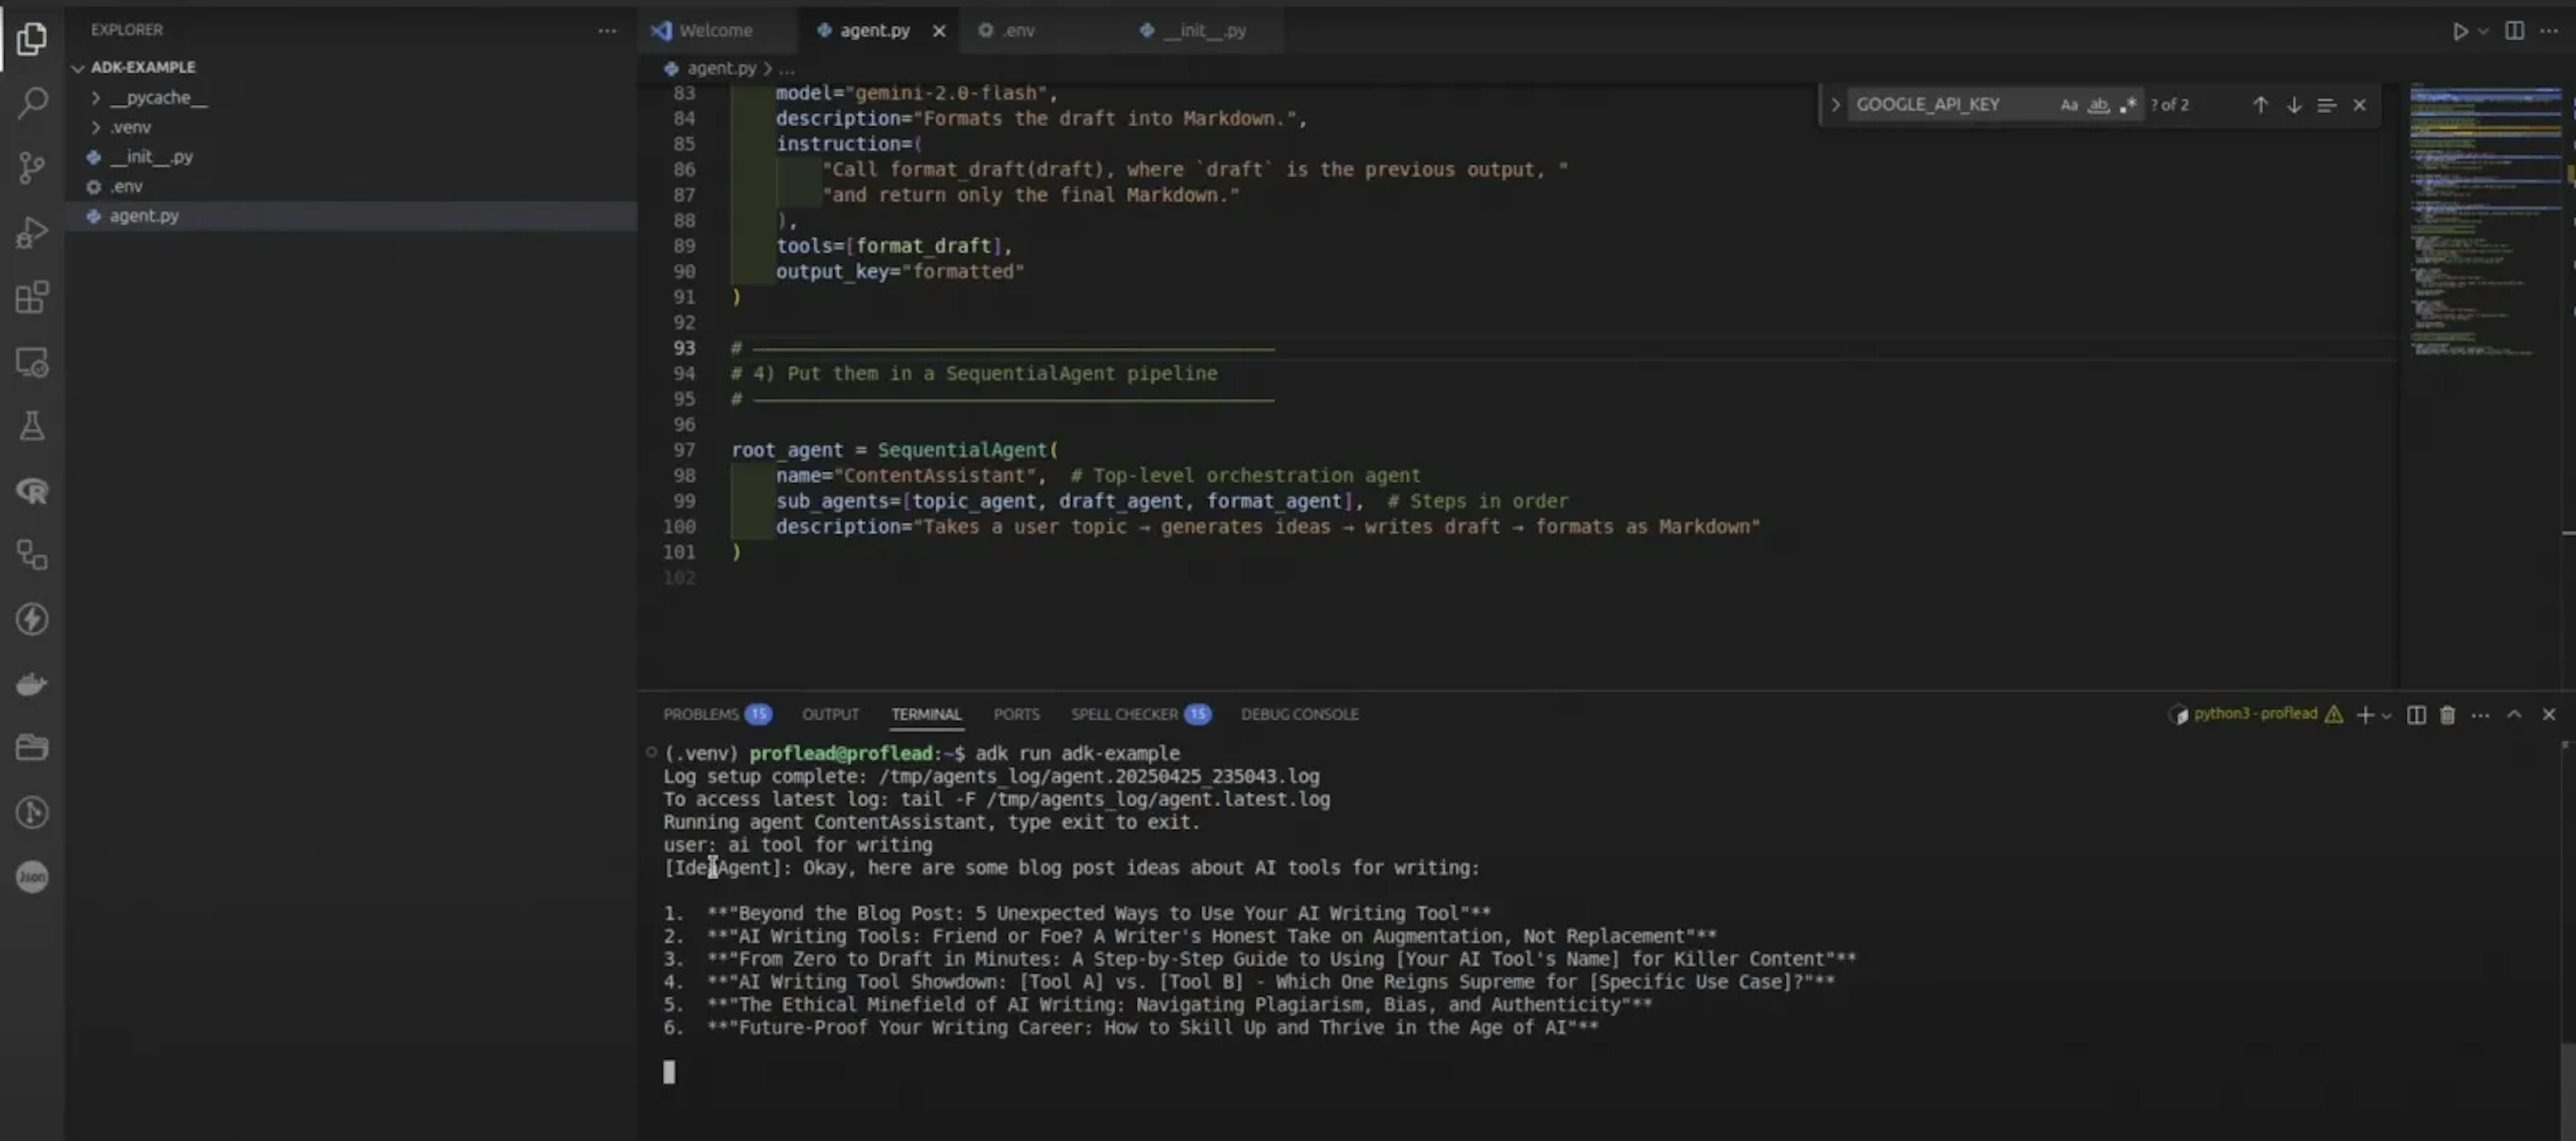Open the Search view in activity bar

tap(32, 103)
